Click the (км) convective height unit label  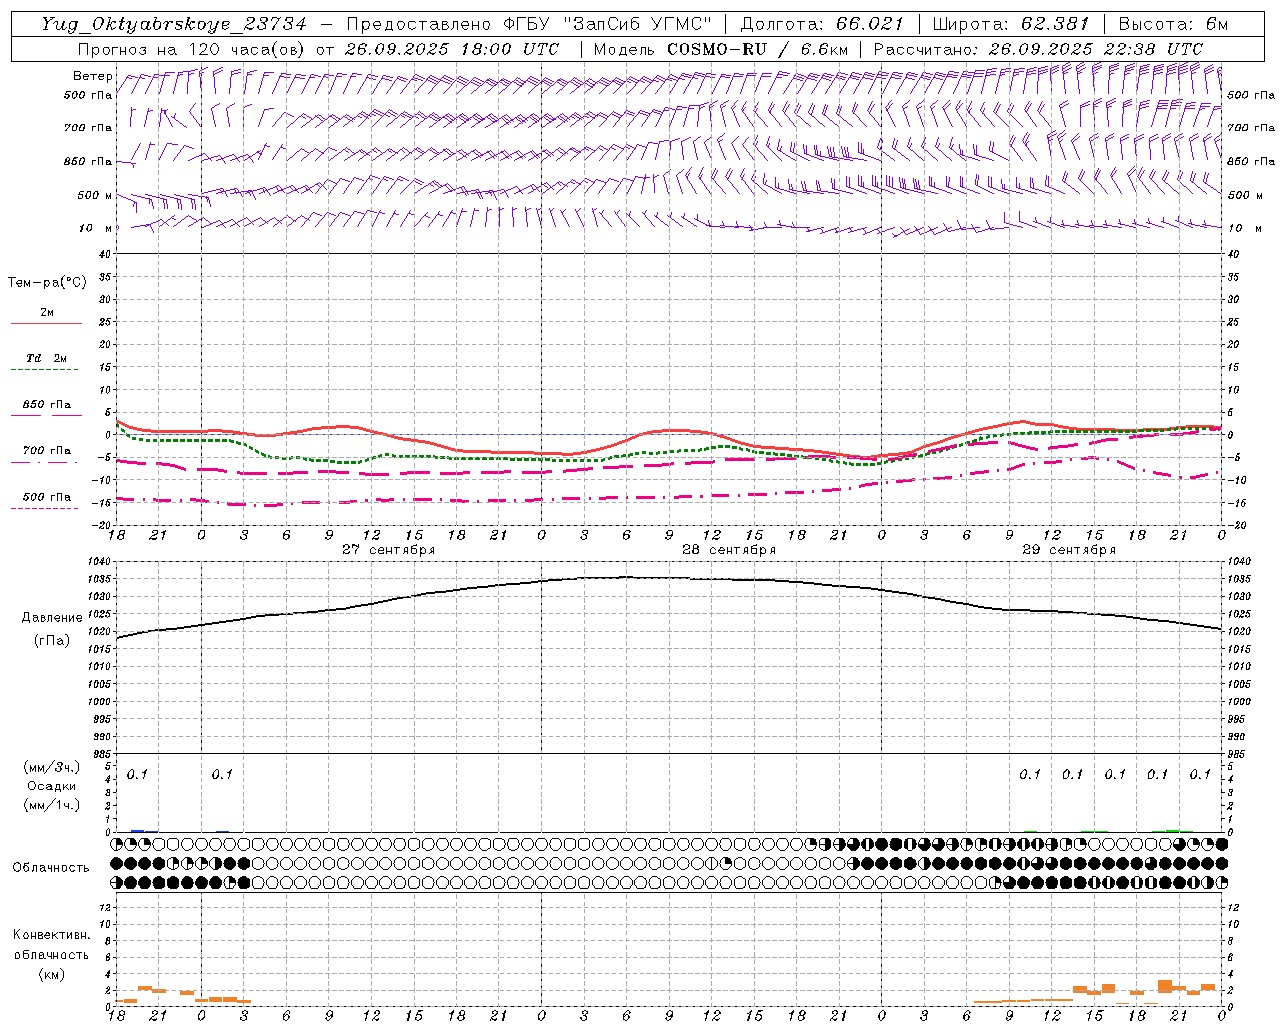point(52,974)
